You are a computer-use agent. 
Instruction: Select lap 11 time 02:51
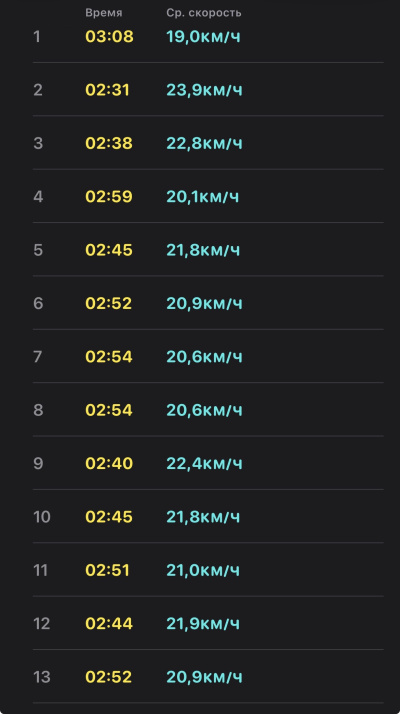pyautogui.click(x=108, y=570)
